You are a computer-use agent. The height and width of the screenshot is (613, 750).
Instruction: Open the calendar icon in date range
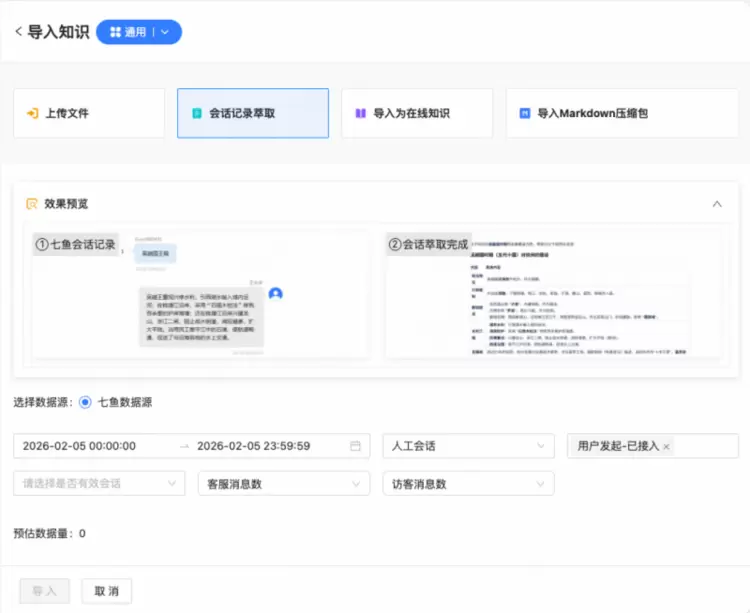355,446
